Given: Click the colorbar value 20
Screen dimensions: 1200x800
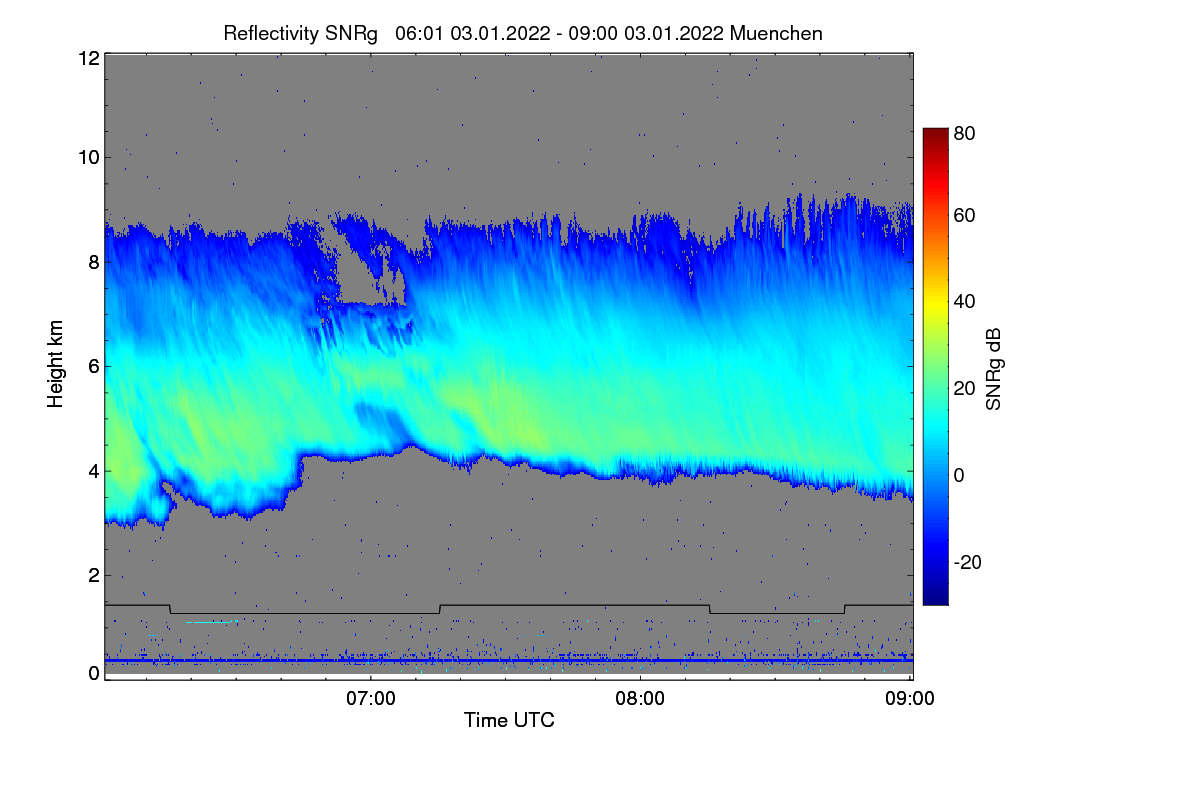Looking at the screenshot, I should pyautogui.click(x=965, y=388).
